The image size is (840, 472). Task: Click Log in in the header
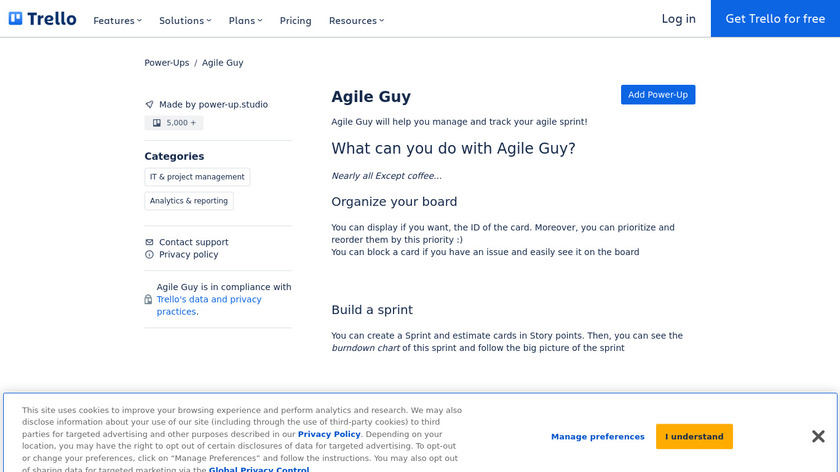pyautogui.click(x=678, y=19)
